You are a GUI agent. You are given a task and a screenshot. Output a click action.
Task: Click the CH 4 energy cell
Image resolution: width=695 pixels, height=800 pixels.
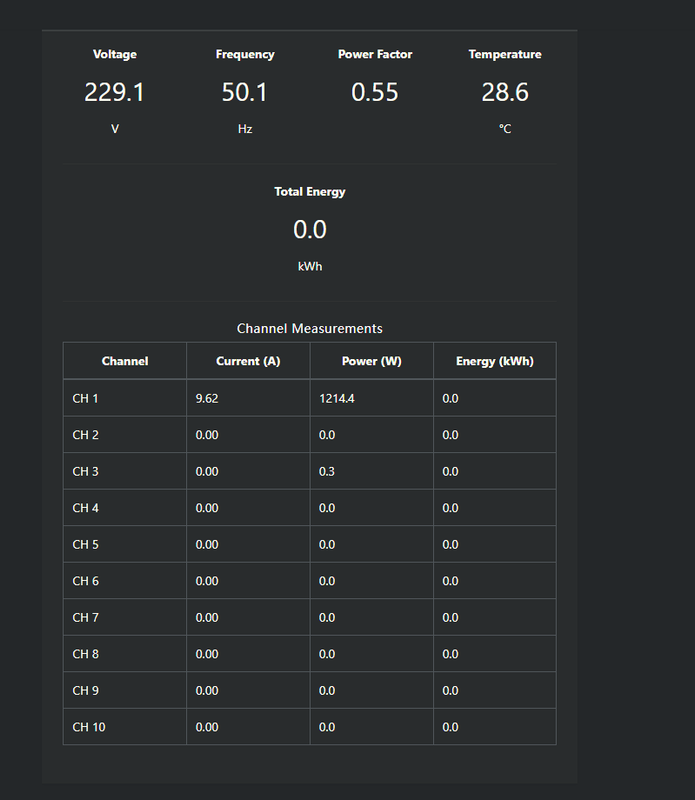[x=495, y=508]
